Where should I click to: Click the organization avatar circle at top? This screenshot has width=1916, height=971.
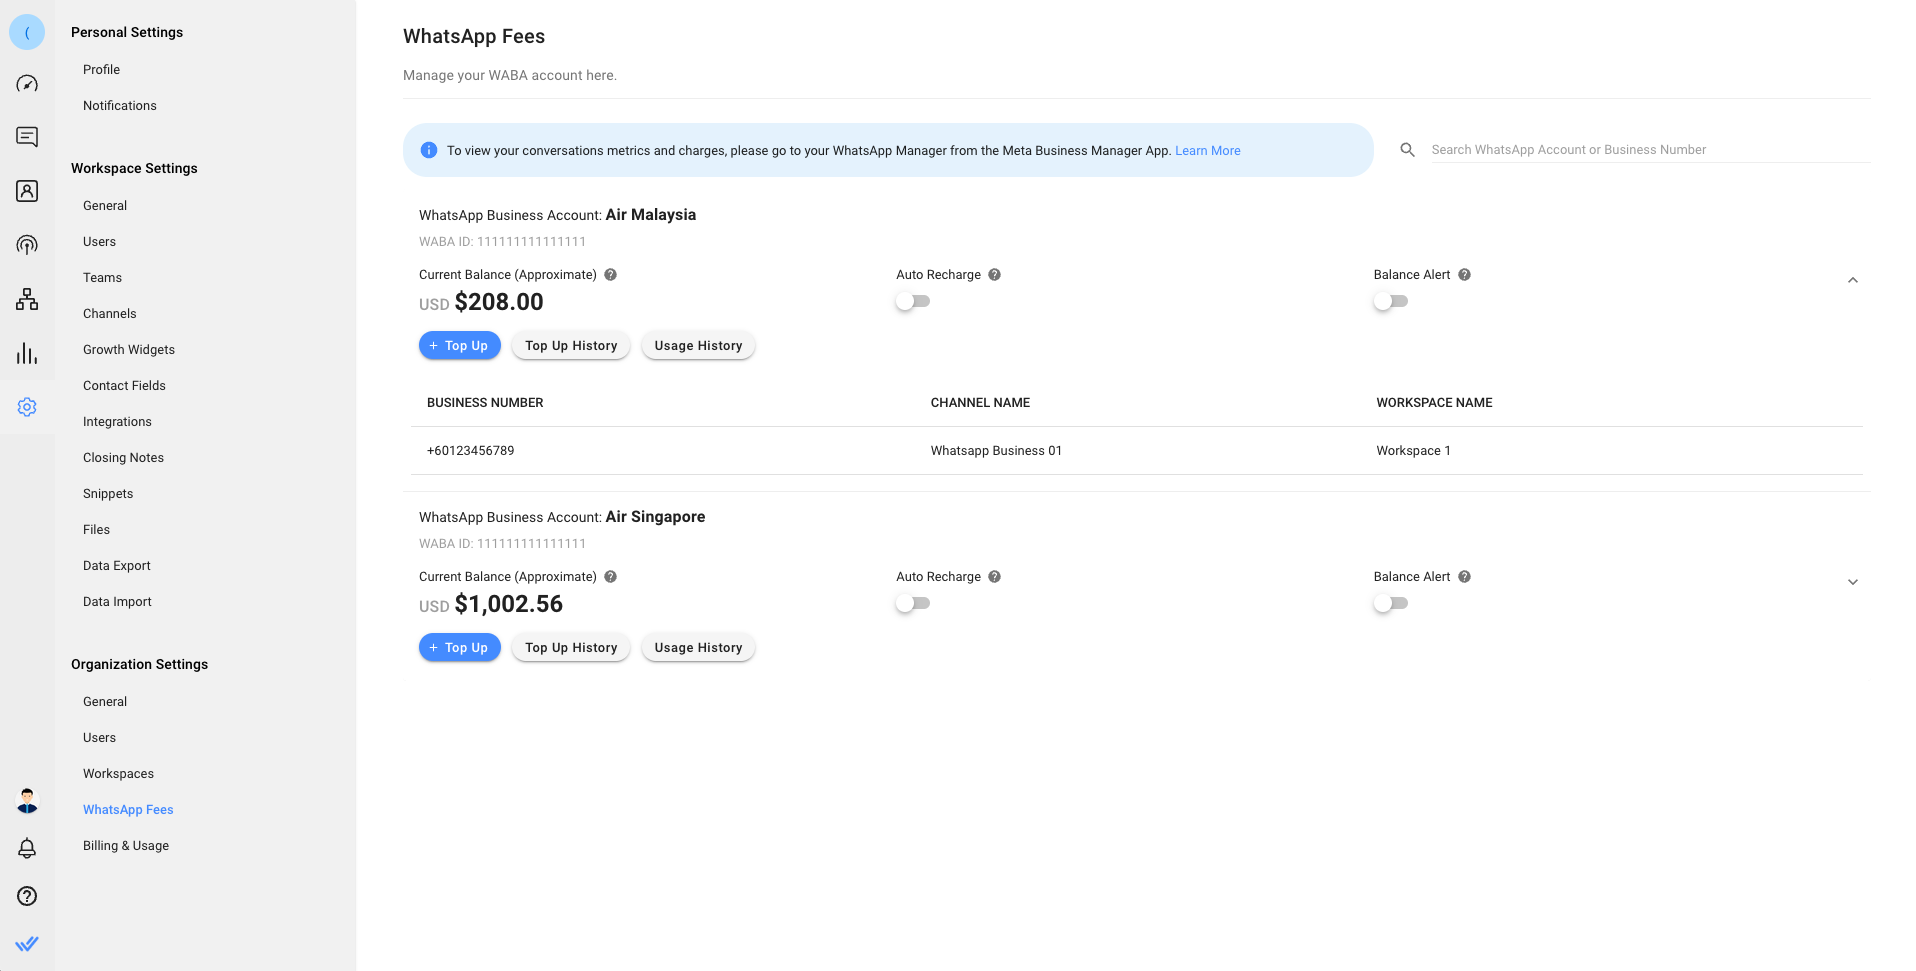pyautogui.click(x=27, y=32)
